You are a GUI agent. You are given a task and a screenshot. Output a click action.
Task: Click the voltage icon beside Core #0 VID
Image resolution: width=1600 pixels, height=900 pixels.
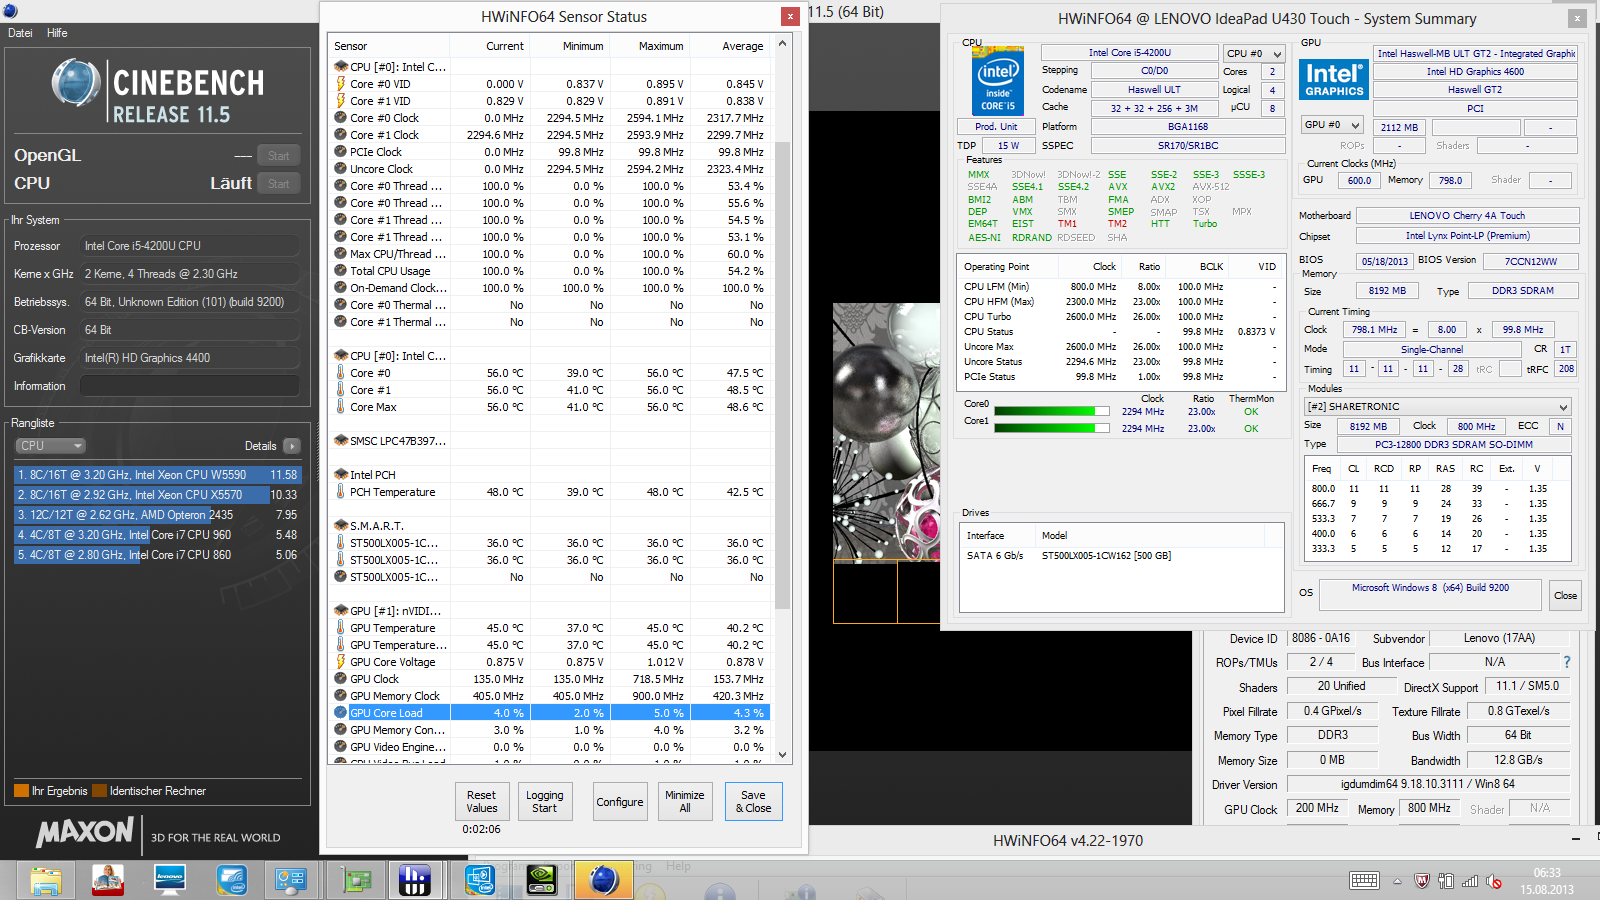pos(341,84)
